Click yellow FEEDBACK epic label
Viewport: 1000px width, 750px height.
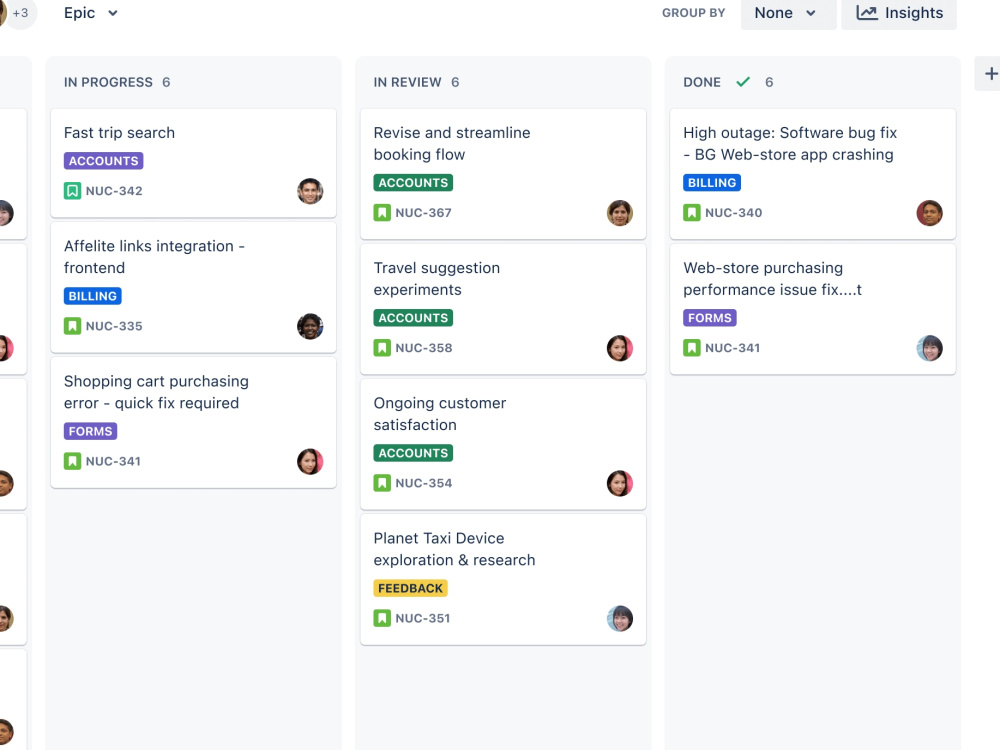click(410, 588)
